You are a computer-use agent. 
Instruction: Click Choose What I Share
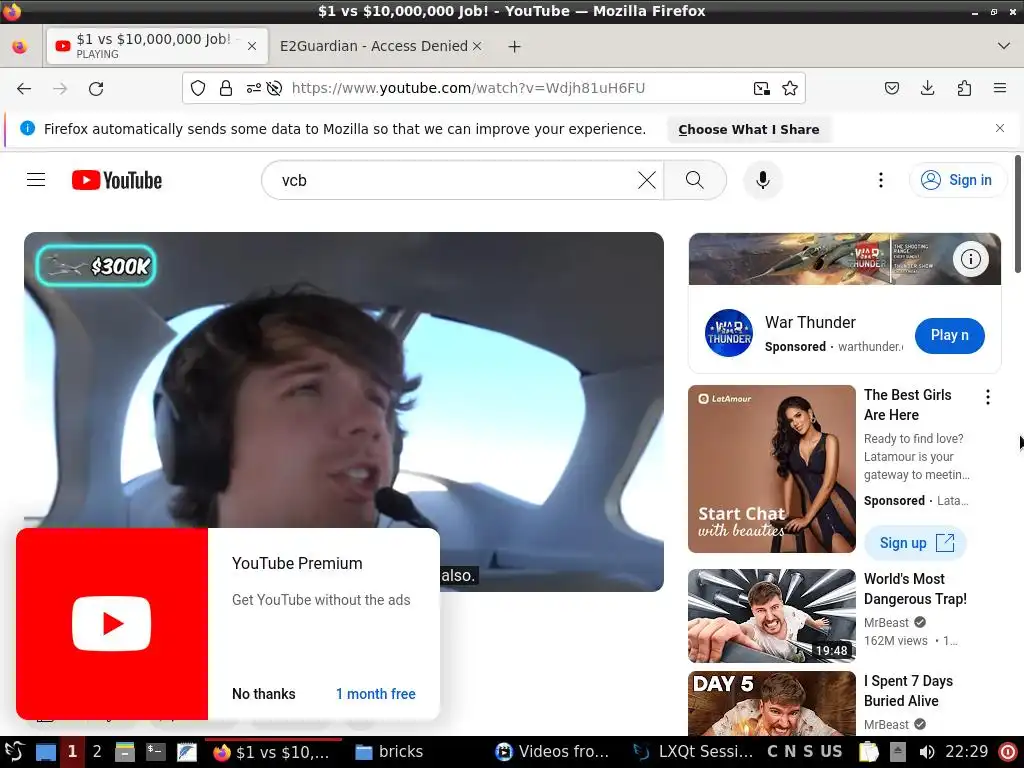coord(748,129)
